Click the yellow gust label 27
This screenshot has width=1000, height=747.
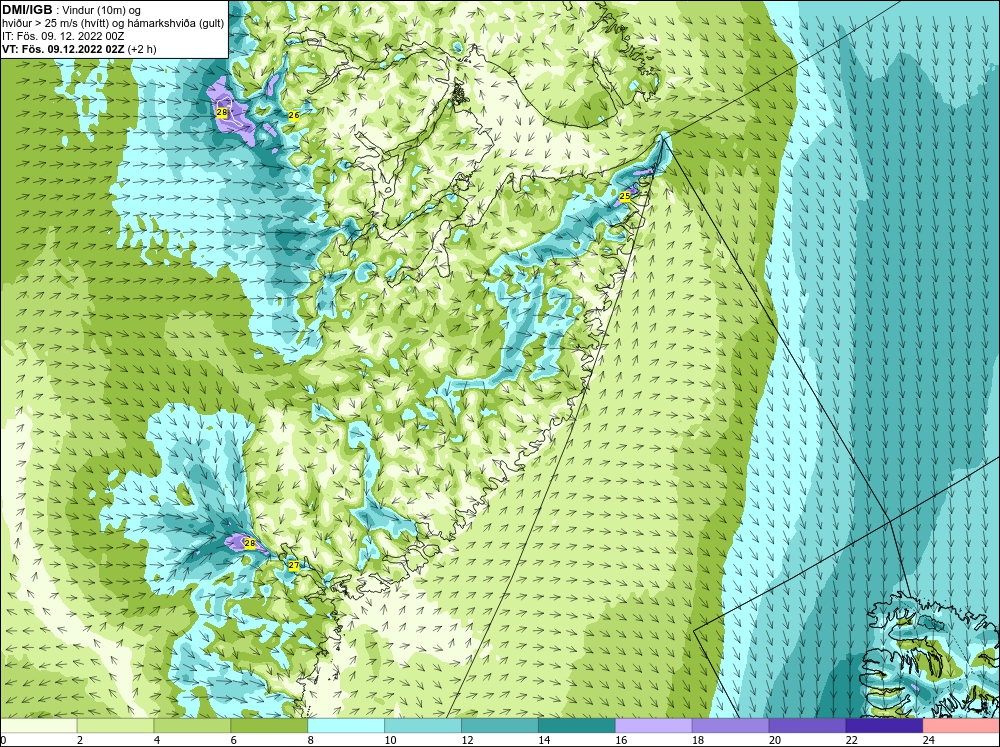[x=293, y=565]
